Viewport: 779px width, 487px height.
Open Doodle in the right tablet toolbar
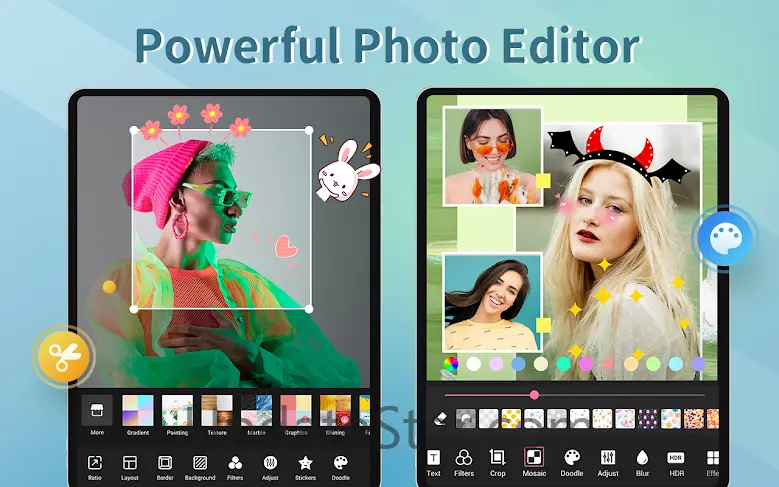572,463
